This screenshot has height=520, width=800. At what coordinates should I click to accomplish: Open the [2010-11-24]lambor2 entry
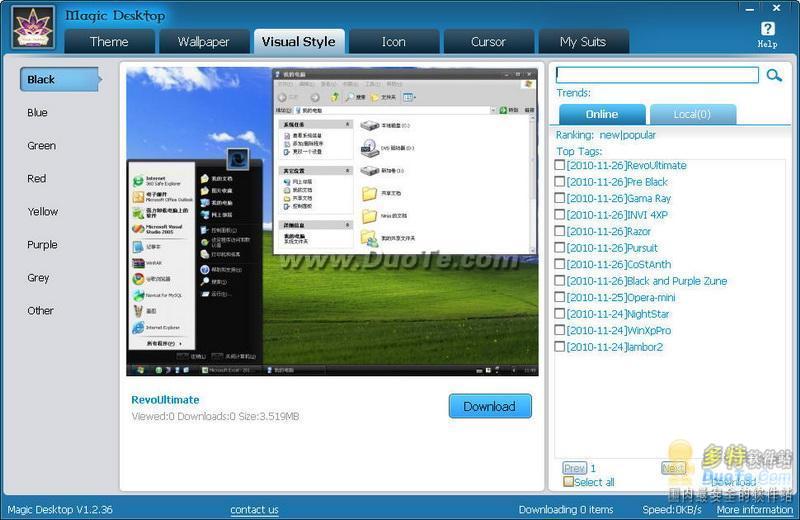pos(615,347)
